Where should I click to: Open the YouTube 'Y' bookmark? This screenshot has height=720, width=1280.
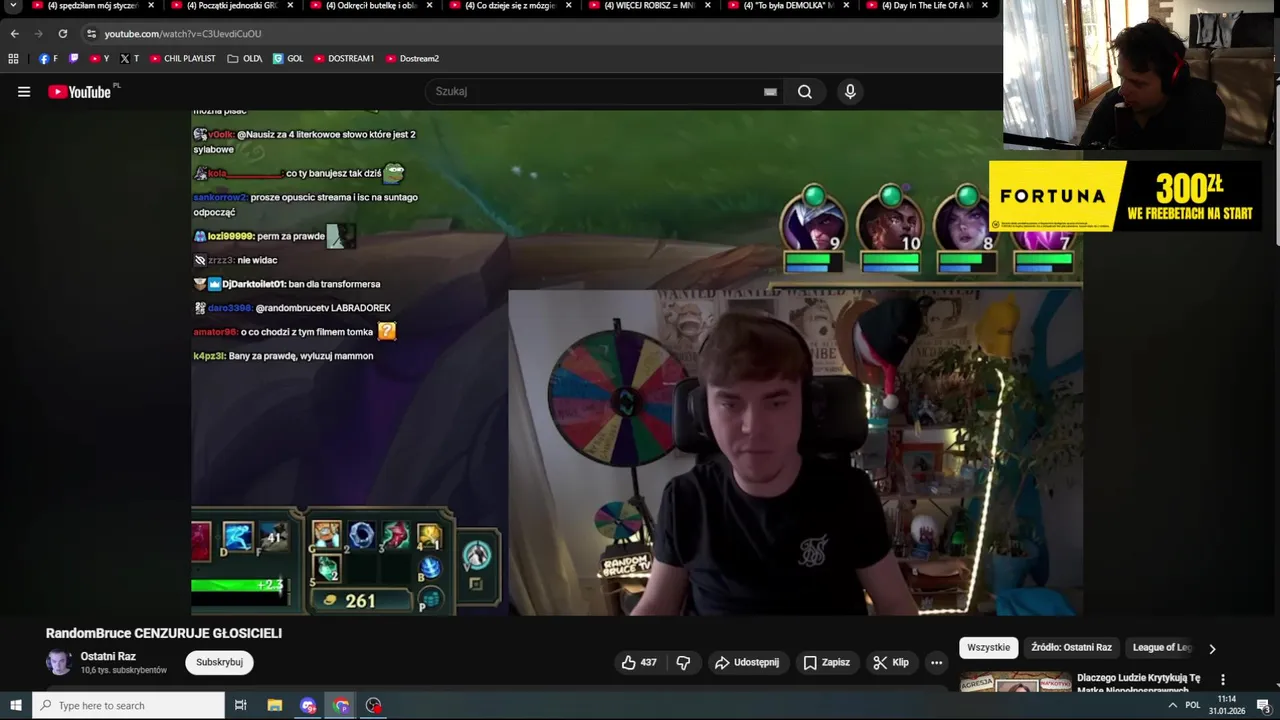tap(100, 59)
